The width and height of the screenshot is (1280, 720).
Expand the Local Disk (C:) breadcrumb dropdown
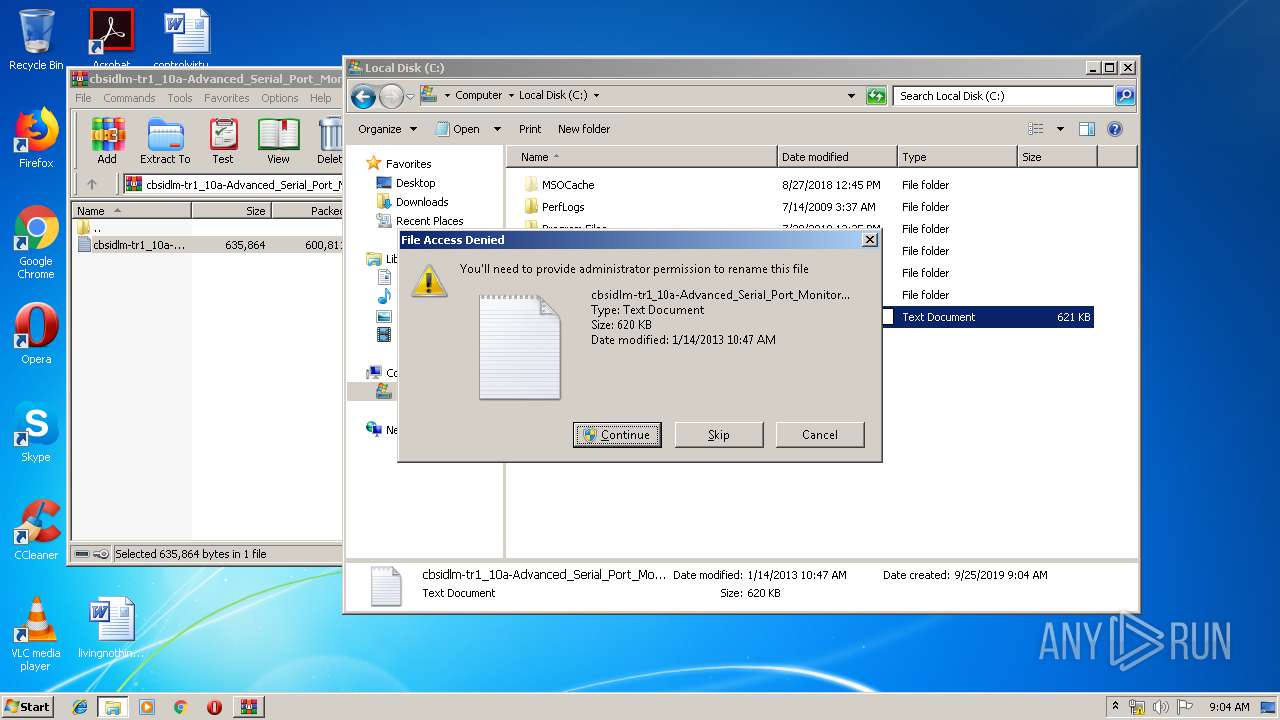597,96
